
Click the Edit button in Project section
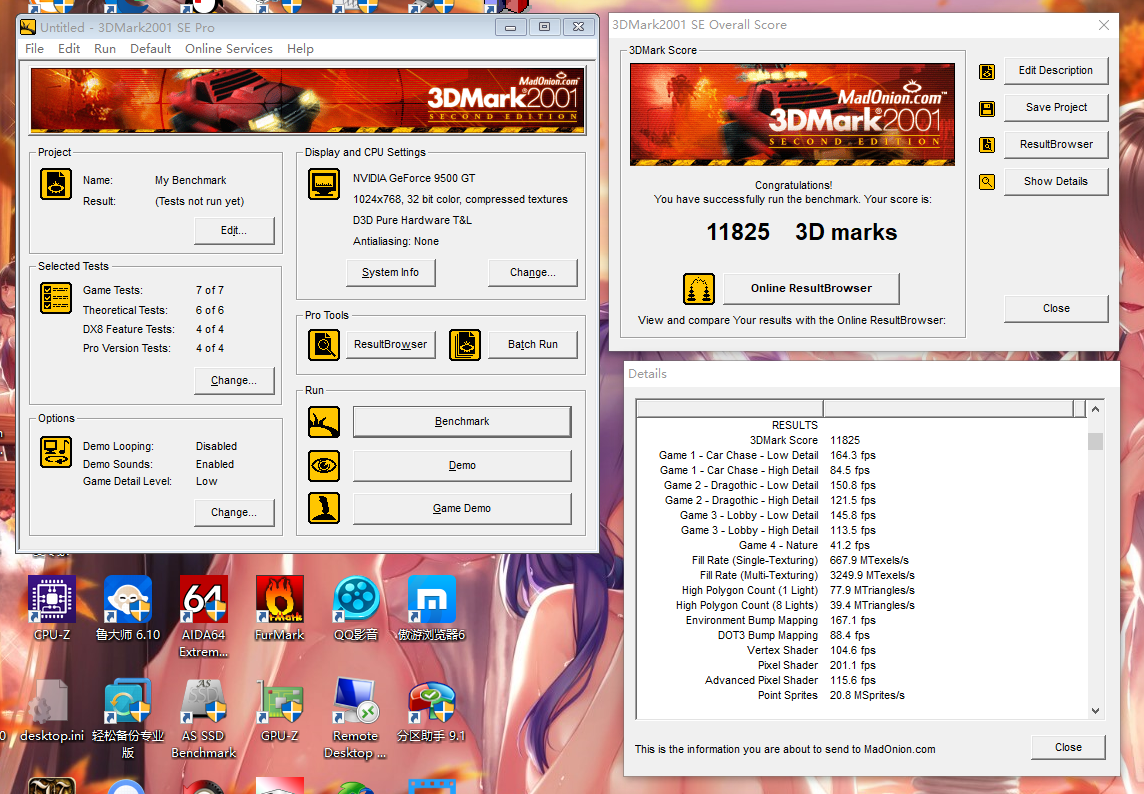[234, 231]
